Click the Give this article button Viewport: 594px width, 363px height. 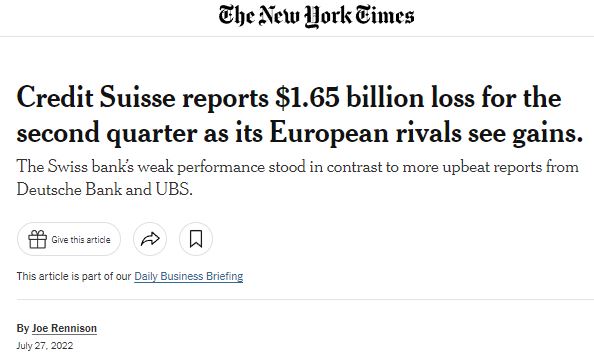(69, 239)
